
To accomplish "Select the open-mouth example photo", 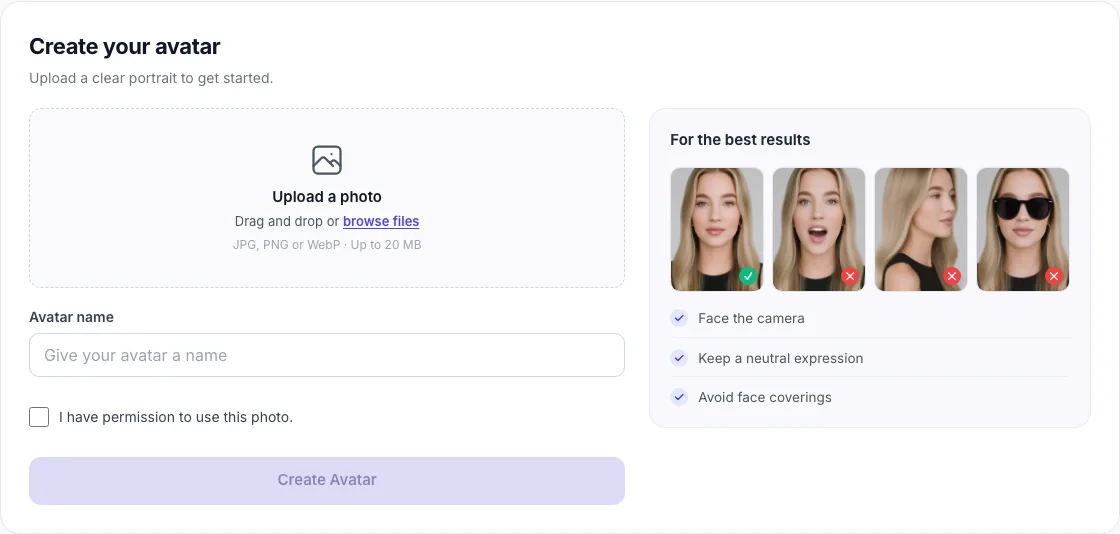I will coord(819,229).
